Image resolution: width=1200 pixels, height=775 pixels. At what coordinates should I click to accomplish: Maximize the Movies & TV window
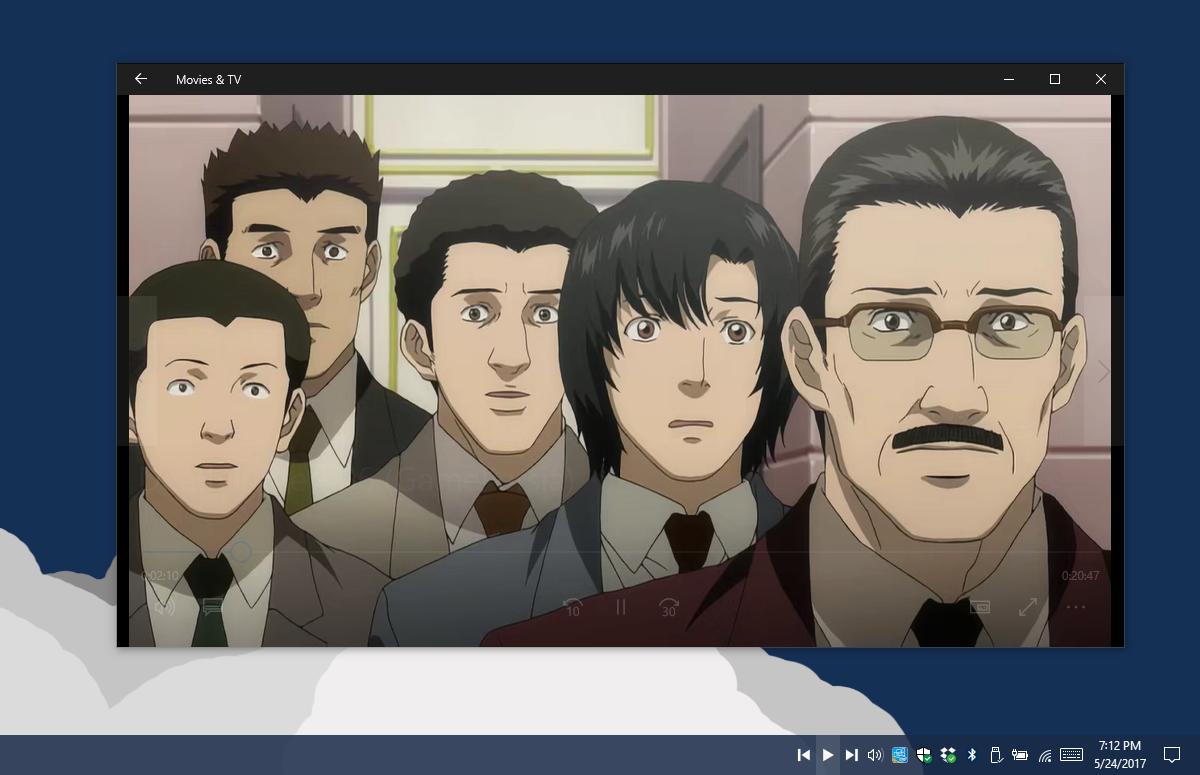point(1055,79)
